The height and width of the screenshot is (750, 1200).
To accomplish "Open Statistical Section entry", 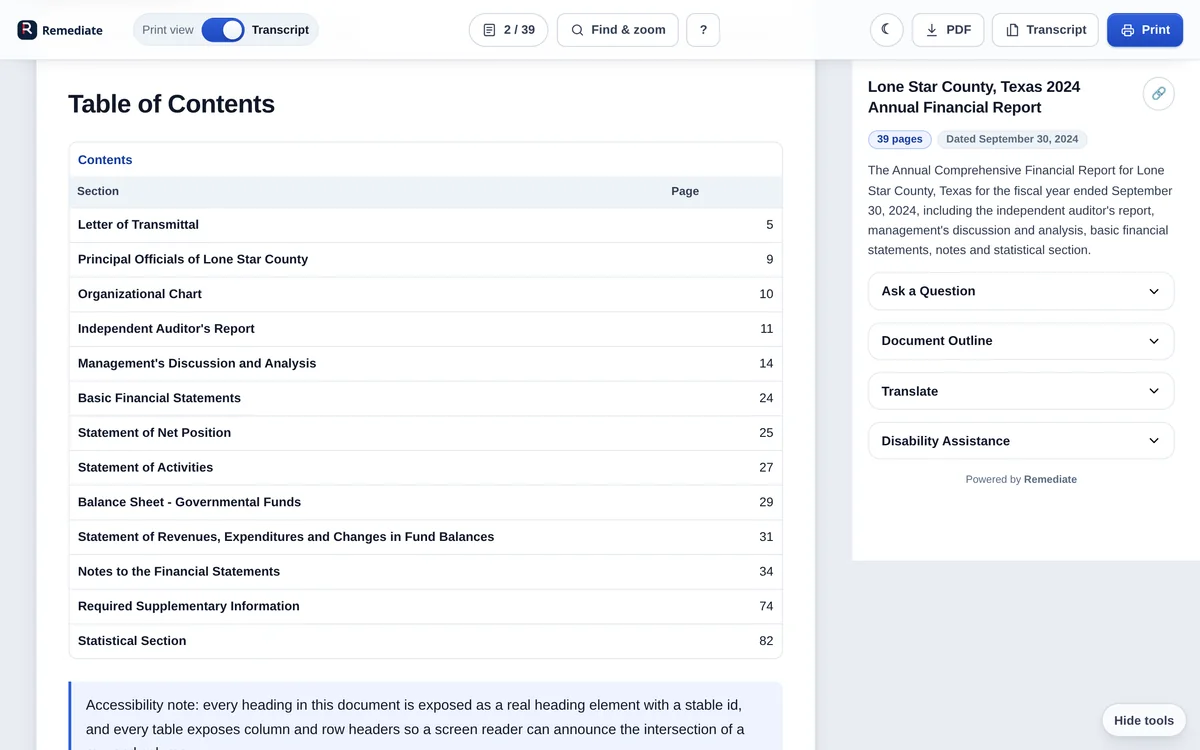I will click(425, 641).
